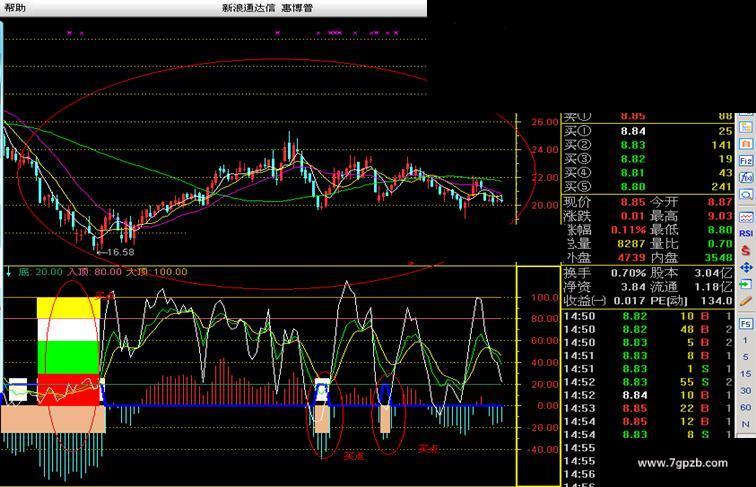Click the window title 新浪通达信 惠博普
Image resolution: width=756 pixels, height=487 pixels.
pyautogui.click(x=267, y=8)
